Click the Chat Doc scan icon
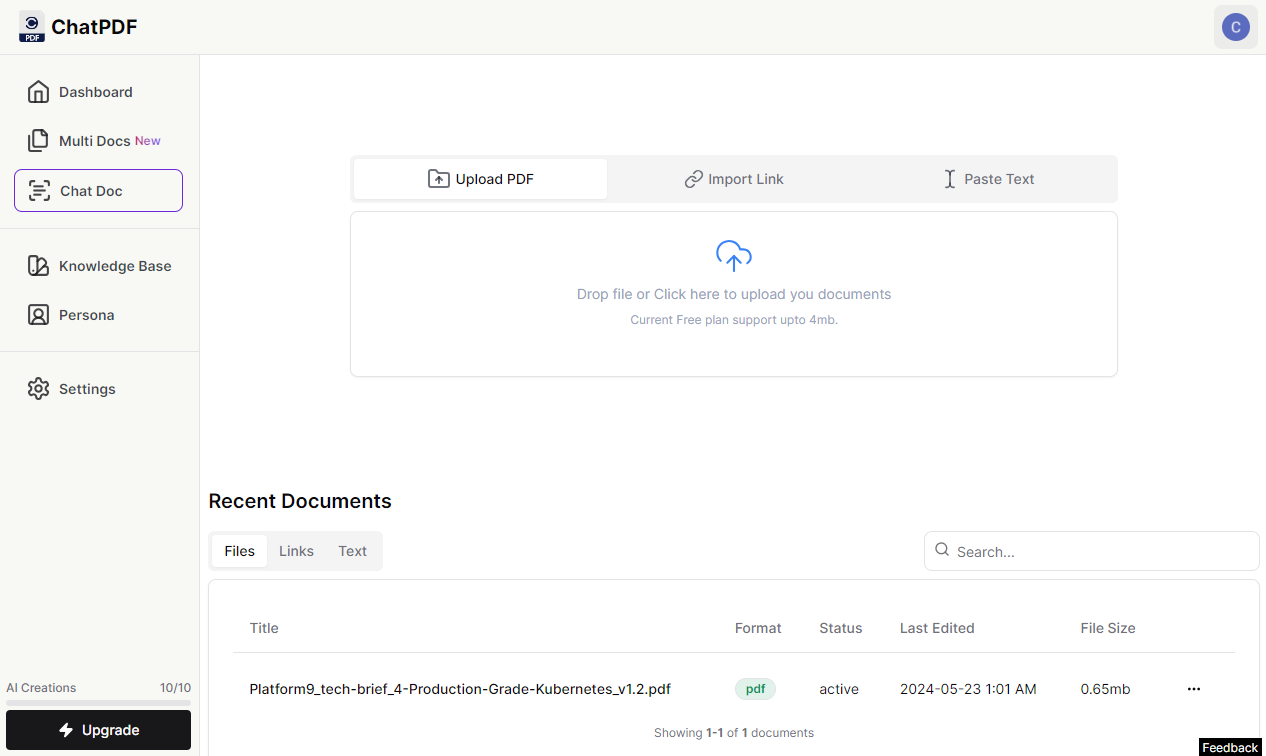The image size is (1266, 756). [x=39, y=191]
